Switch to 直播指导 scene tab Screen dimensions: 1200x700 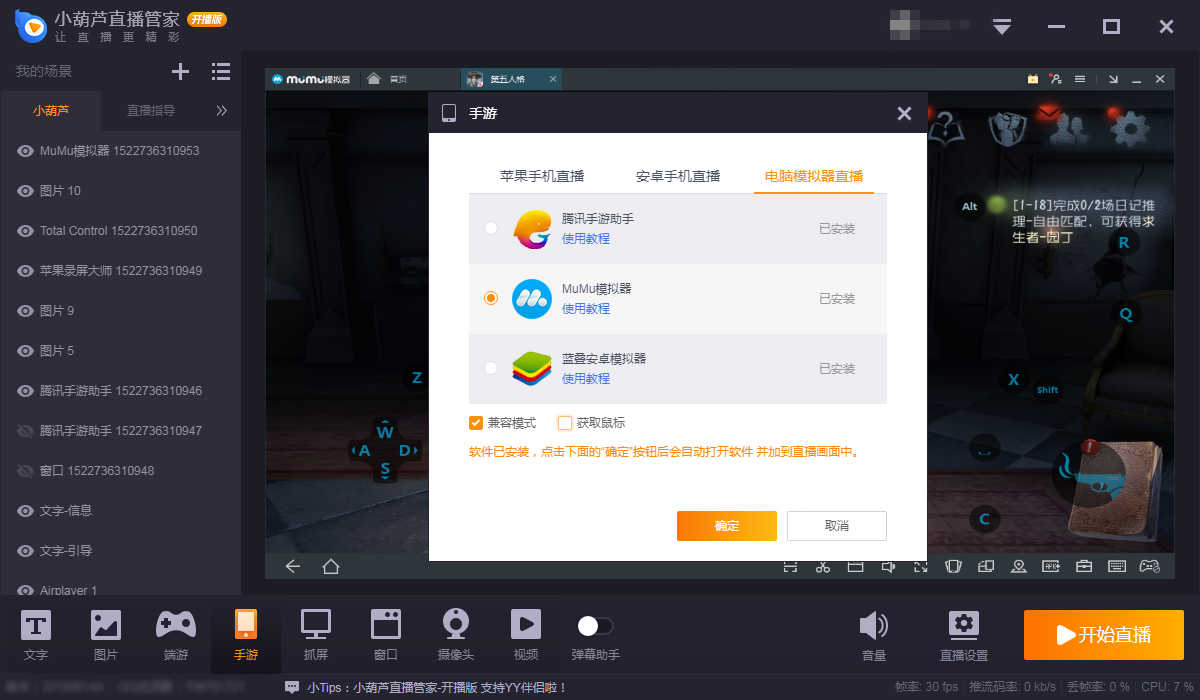[151, 111]
